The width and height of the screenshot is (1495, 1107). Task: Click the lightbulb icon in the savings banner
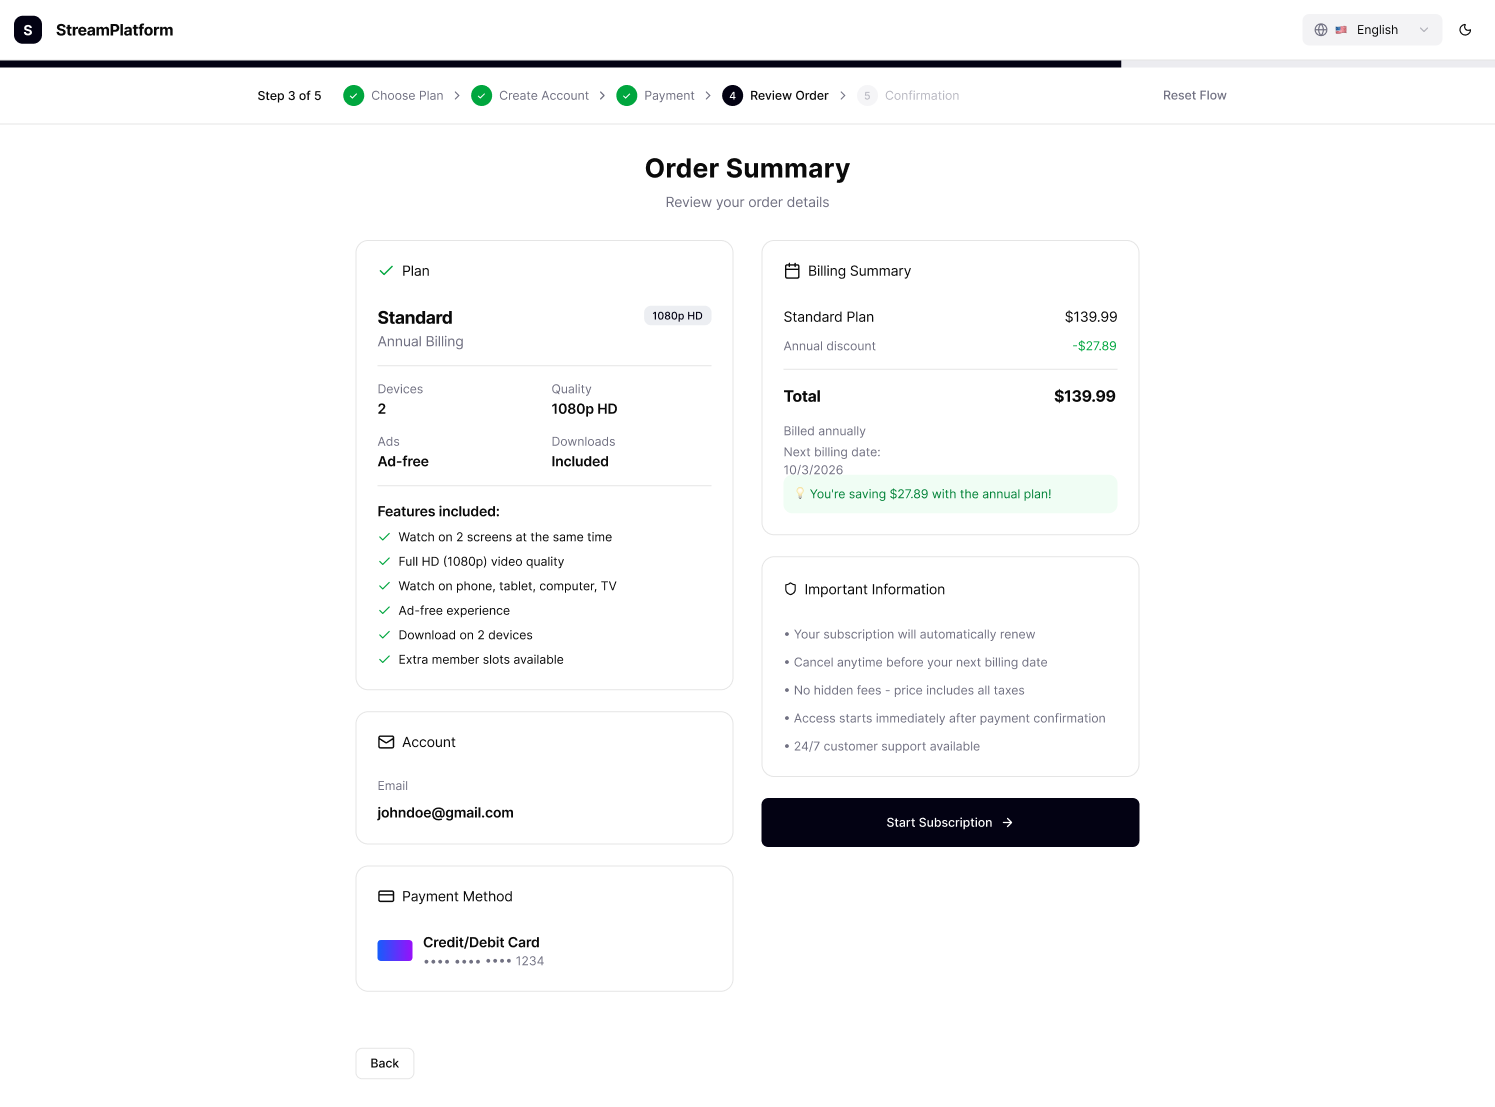coord(799,493)
